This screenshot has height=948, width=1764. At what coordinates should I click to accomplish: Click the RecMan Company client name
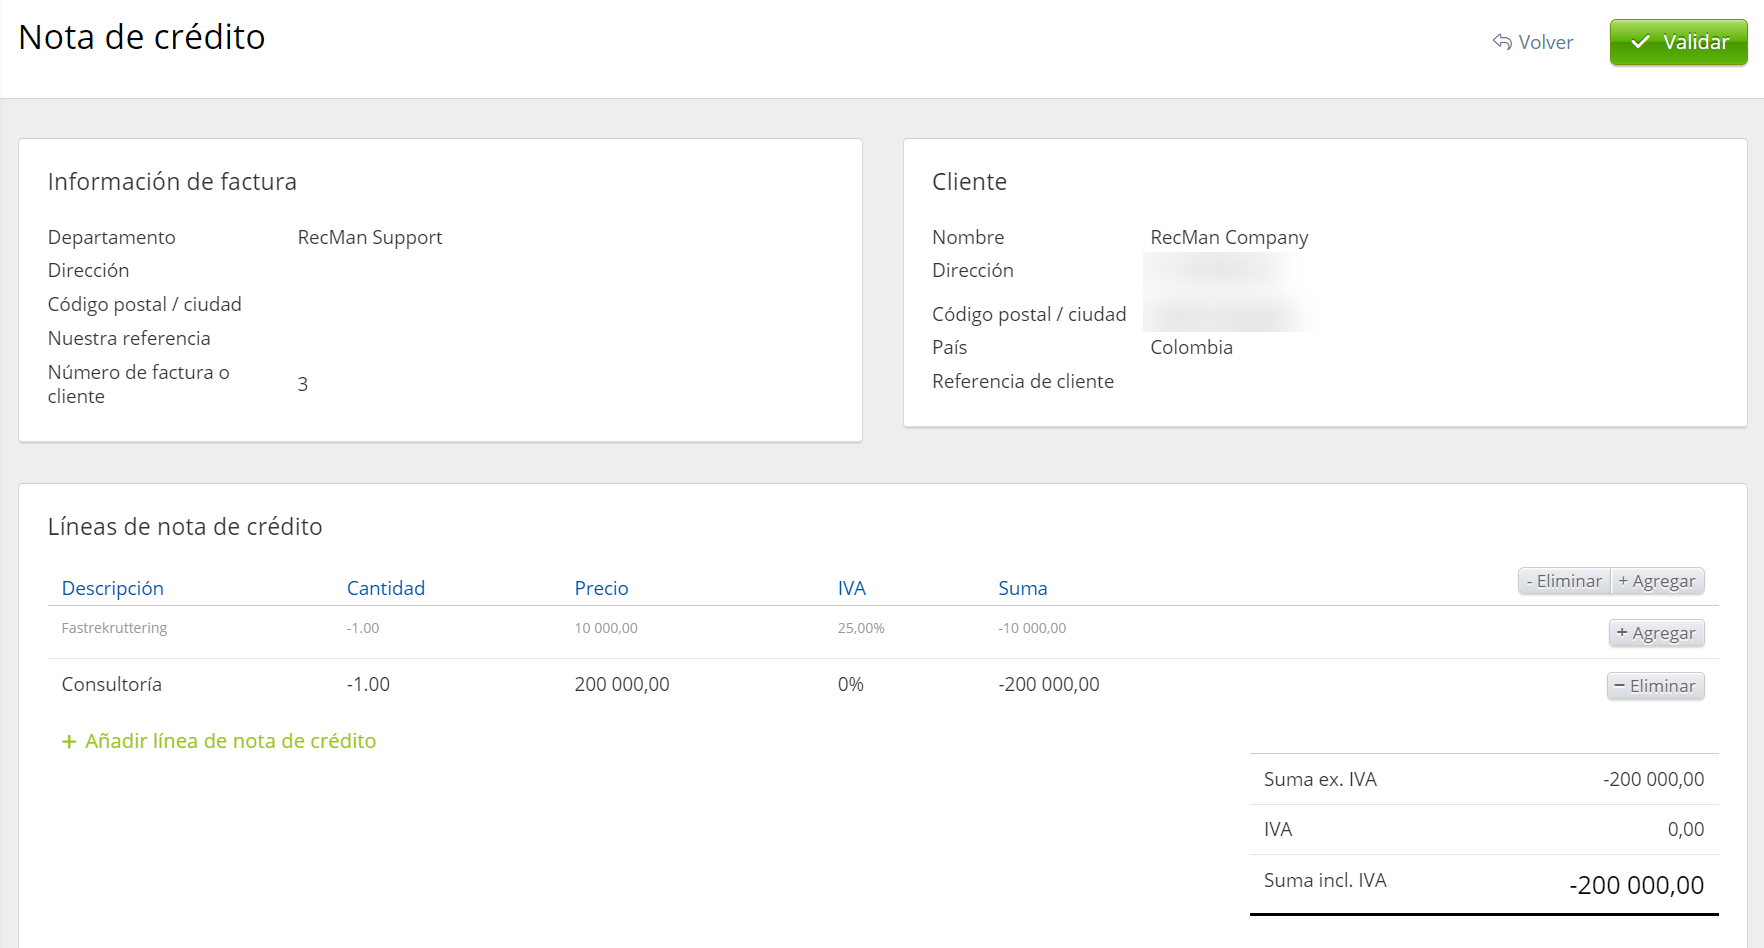1229,237
